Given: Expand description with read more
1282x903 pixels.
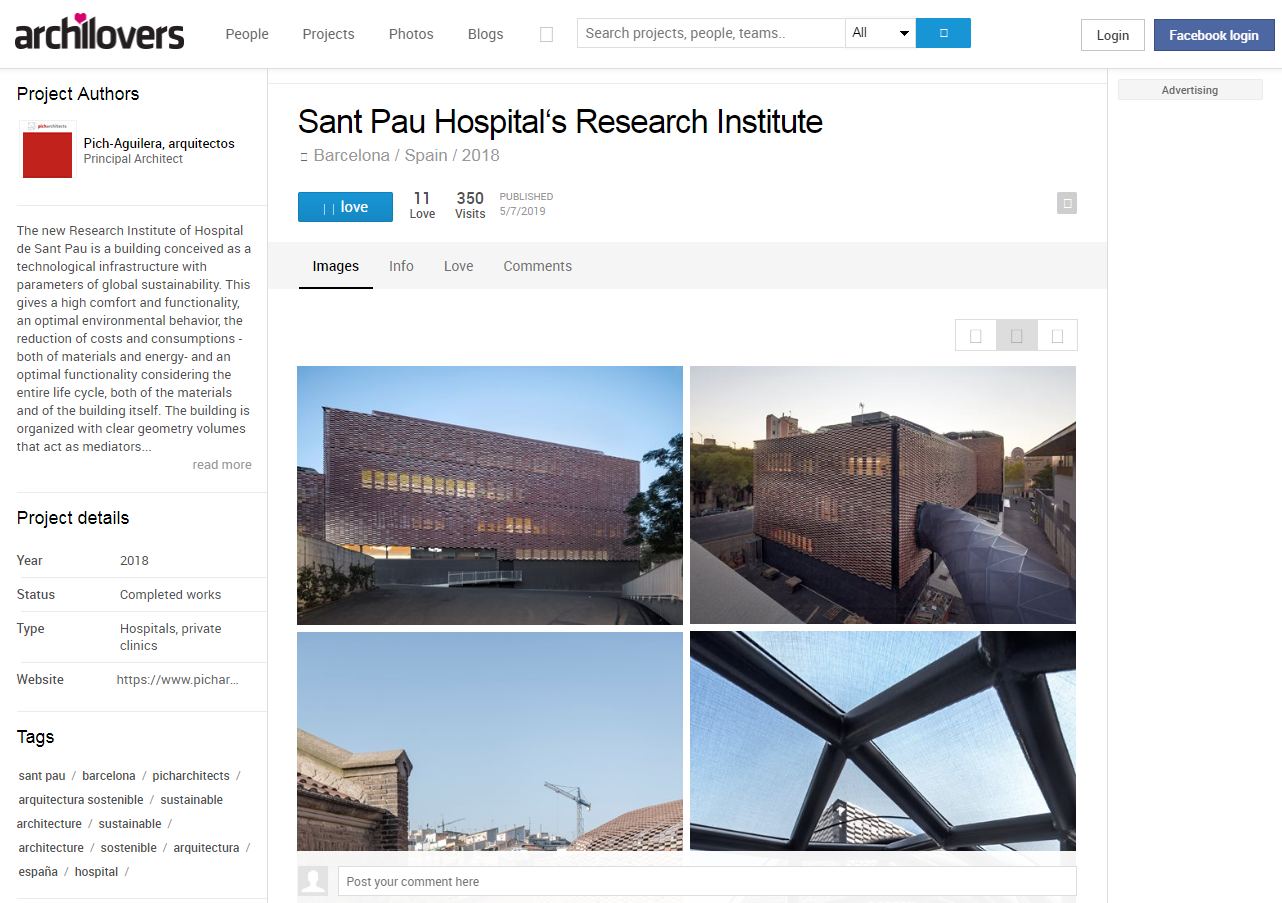Looking at the screenshot, I should tap(222, 465).
